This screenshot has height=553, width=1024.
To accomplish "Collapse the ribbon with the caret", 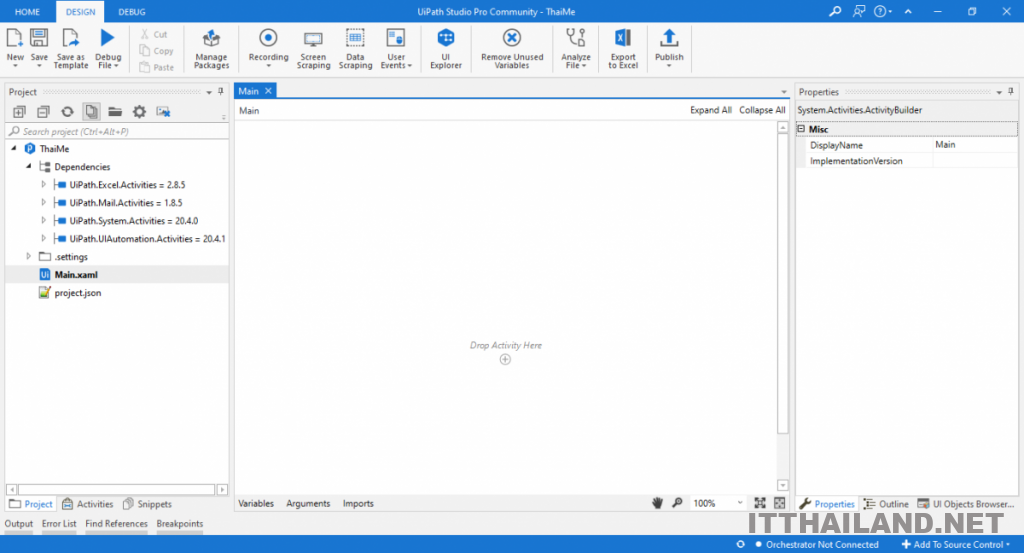I will click(908, 11).
